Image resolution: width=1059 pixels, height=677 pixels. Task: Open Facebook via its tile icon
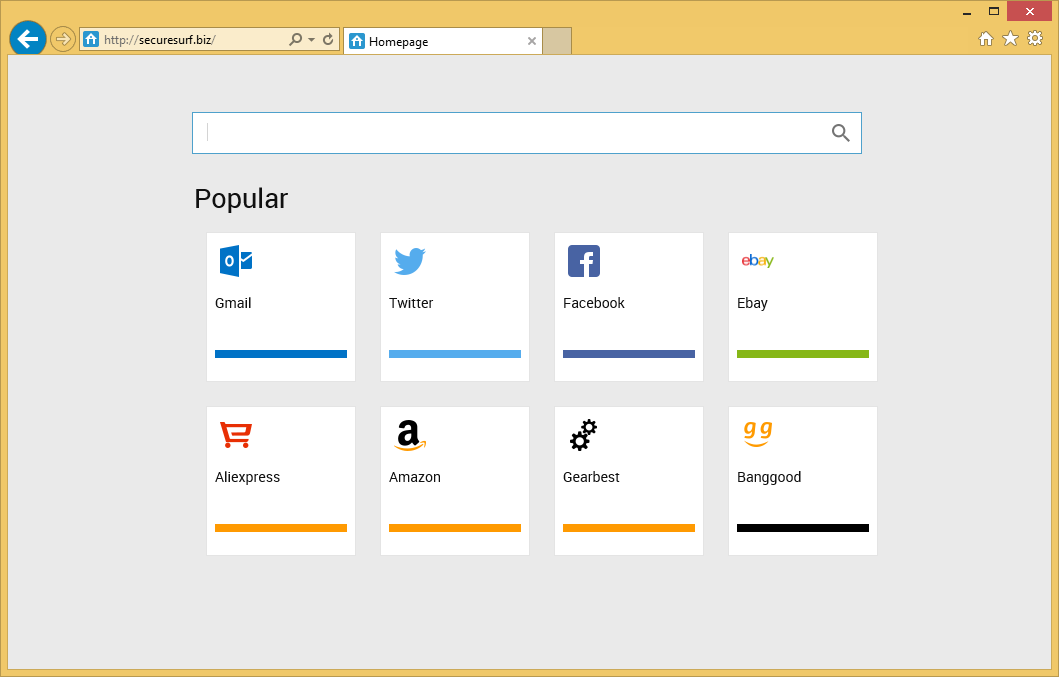point(583,261)
